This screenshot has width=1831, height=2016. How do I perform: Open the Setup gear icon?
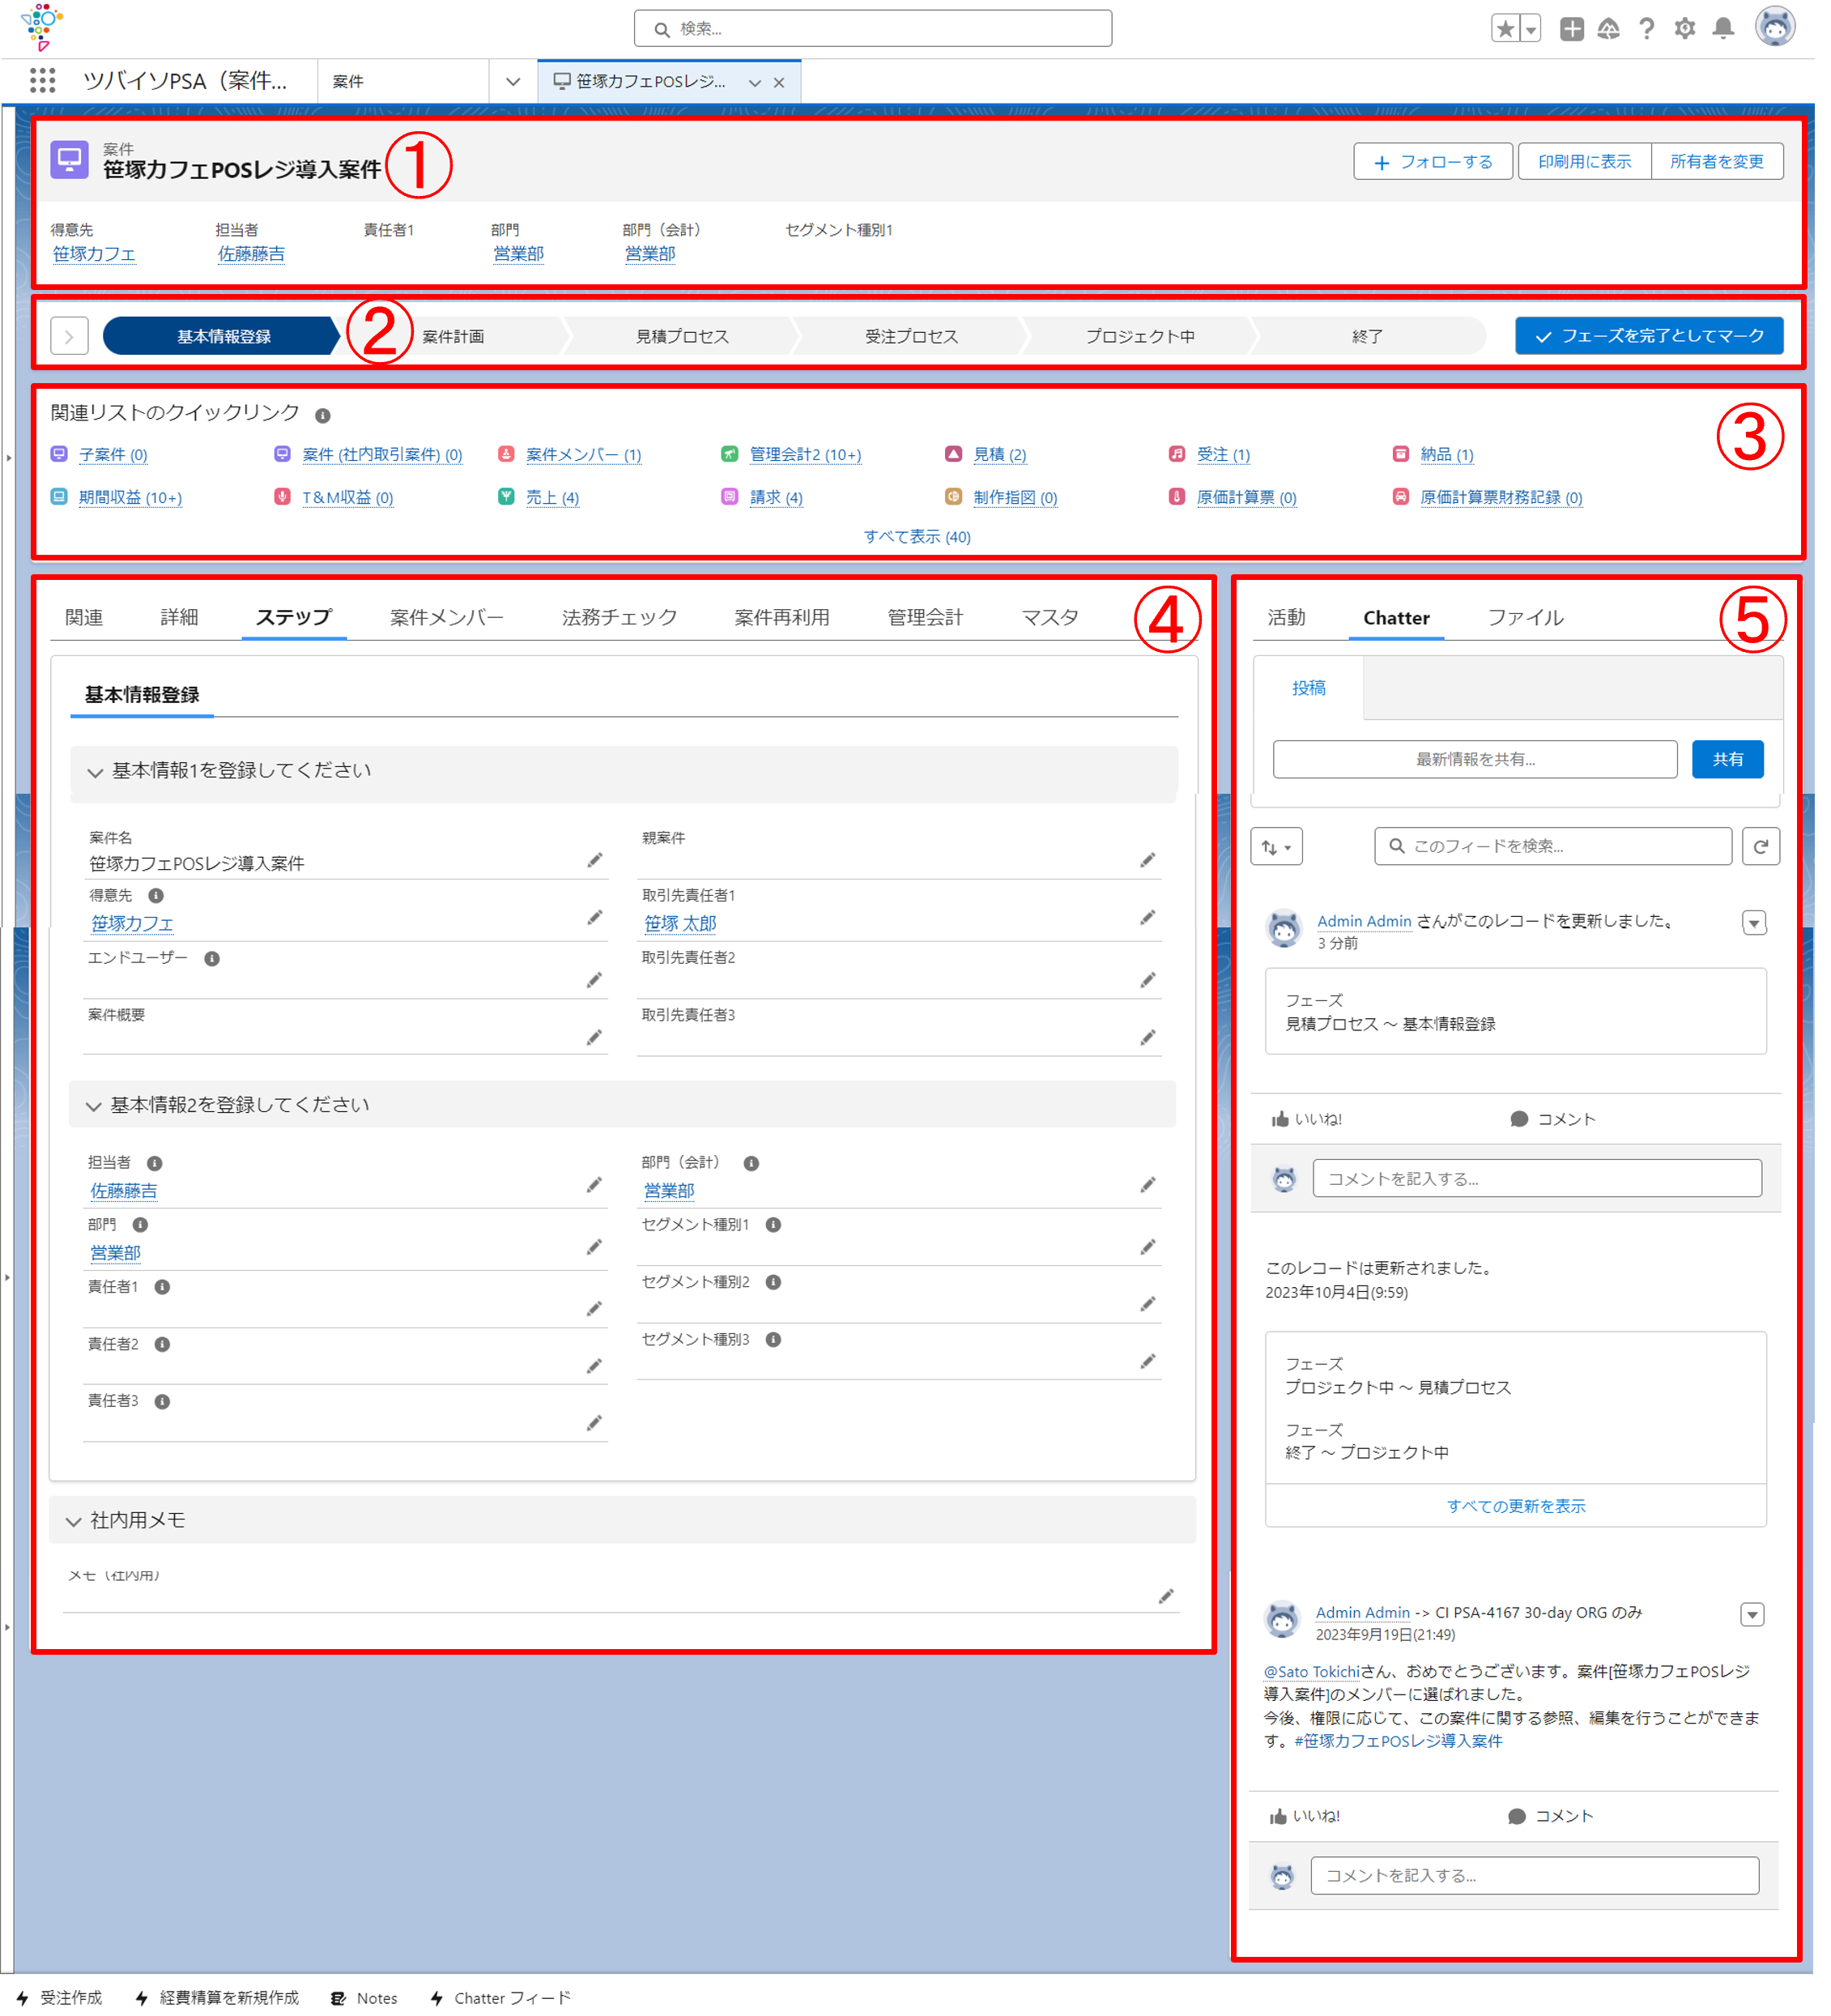pyautogui.click(x=1685, y=29)
